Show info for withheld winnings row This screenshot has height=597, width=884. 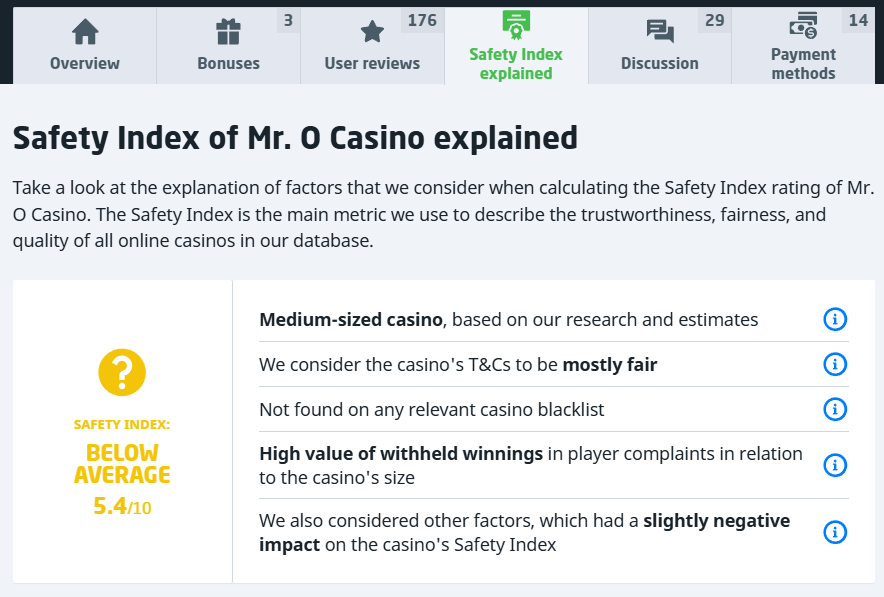pos(834,465)
